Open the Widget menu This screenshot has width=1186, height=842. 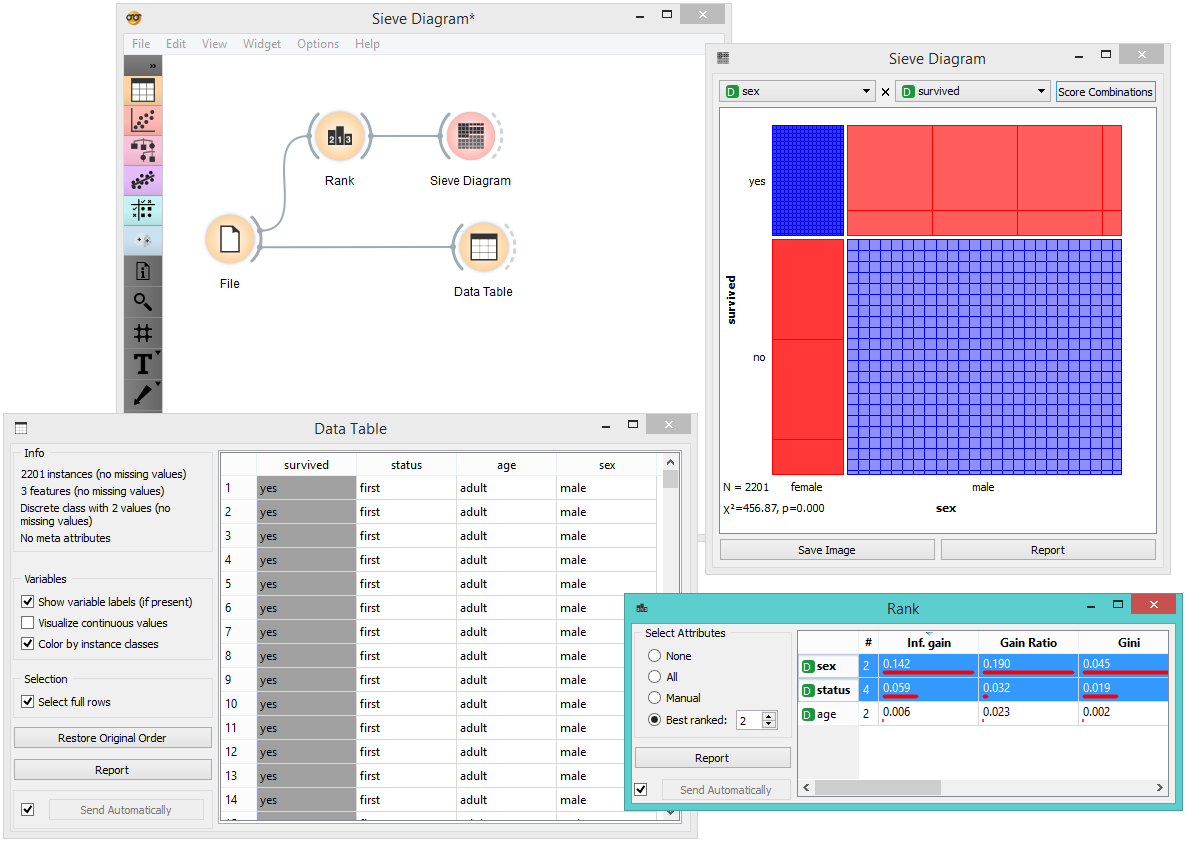tap(262, 44)
